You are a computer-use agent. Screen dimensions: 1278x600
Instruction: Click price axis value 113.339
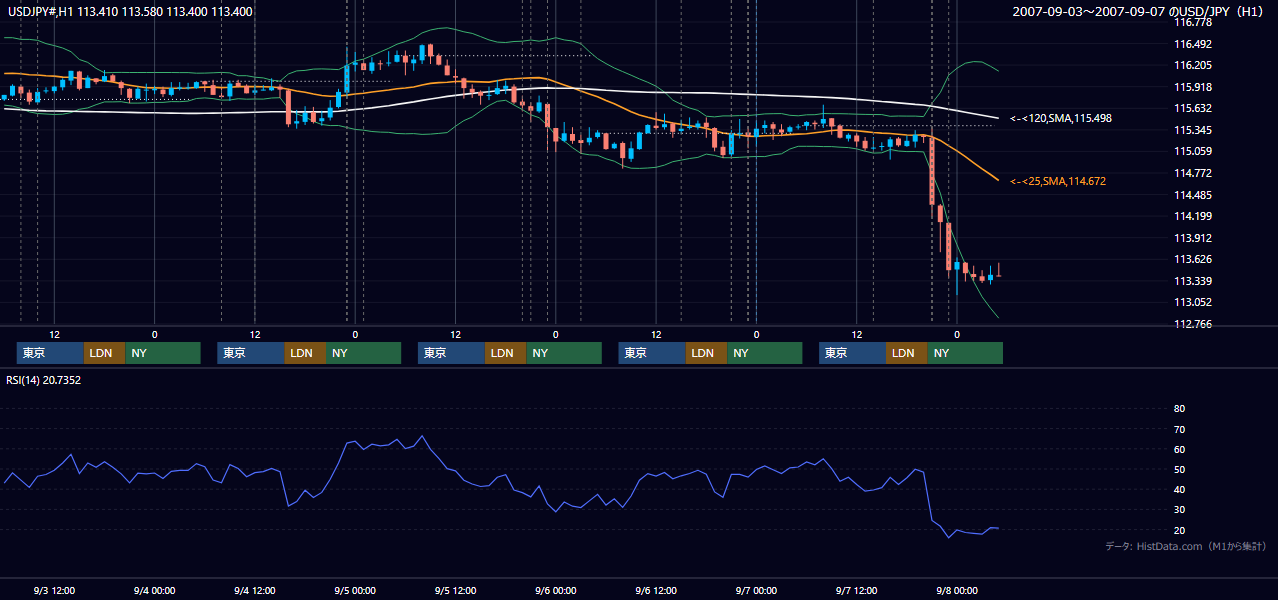[x=1193, y=281]
